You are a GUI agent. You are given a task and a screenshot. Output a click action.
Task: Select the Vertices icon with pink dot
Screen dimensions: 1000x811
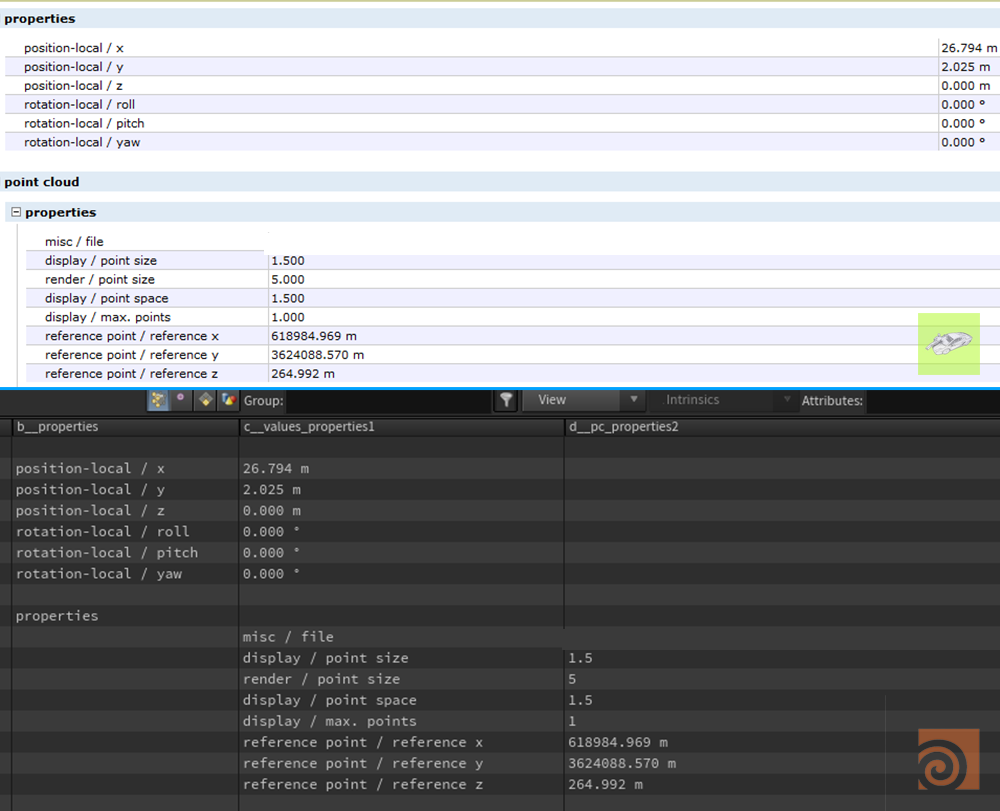click(181, 398)
